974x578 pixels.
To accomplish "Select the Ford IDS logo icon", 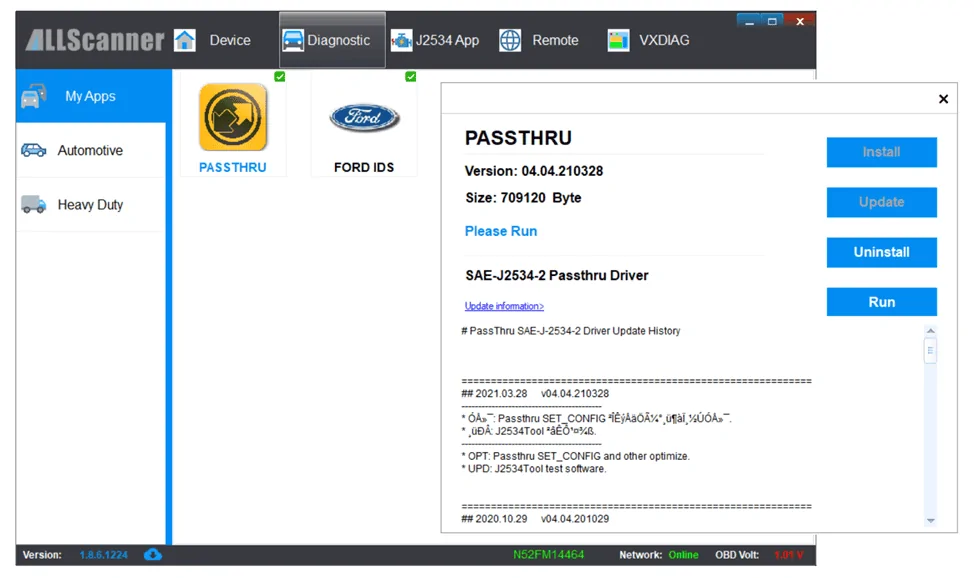I will pos(364,117).
